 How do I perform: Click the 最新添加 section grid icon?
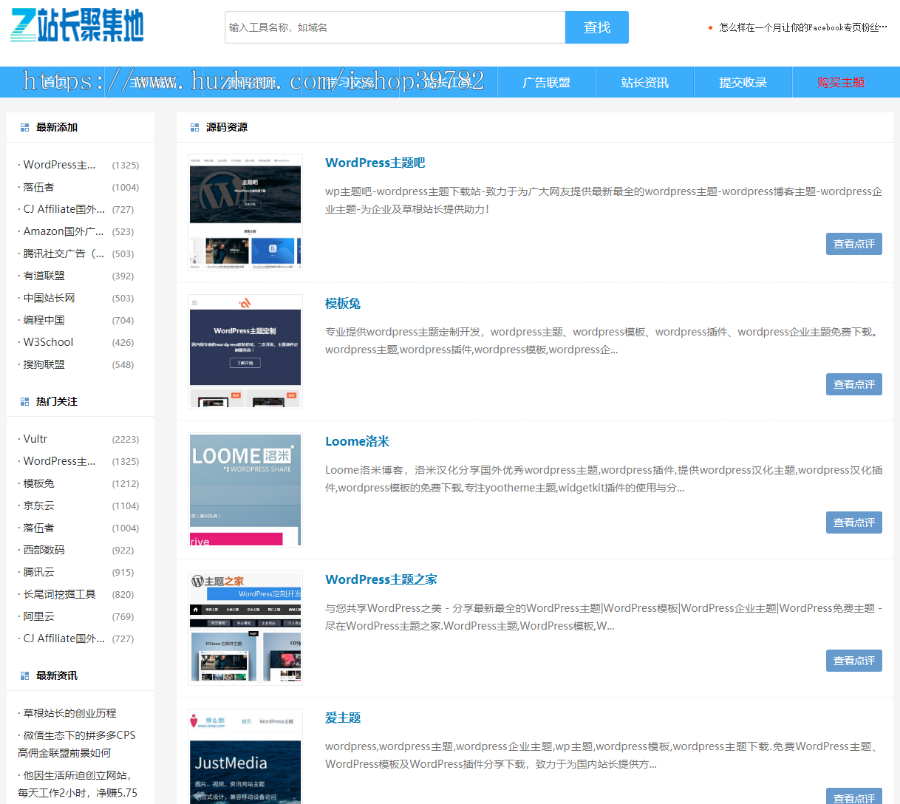coord(25,127)
